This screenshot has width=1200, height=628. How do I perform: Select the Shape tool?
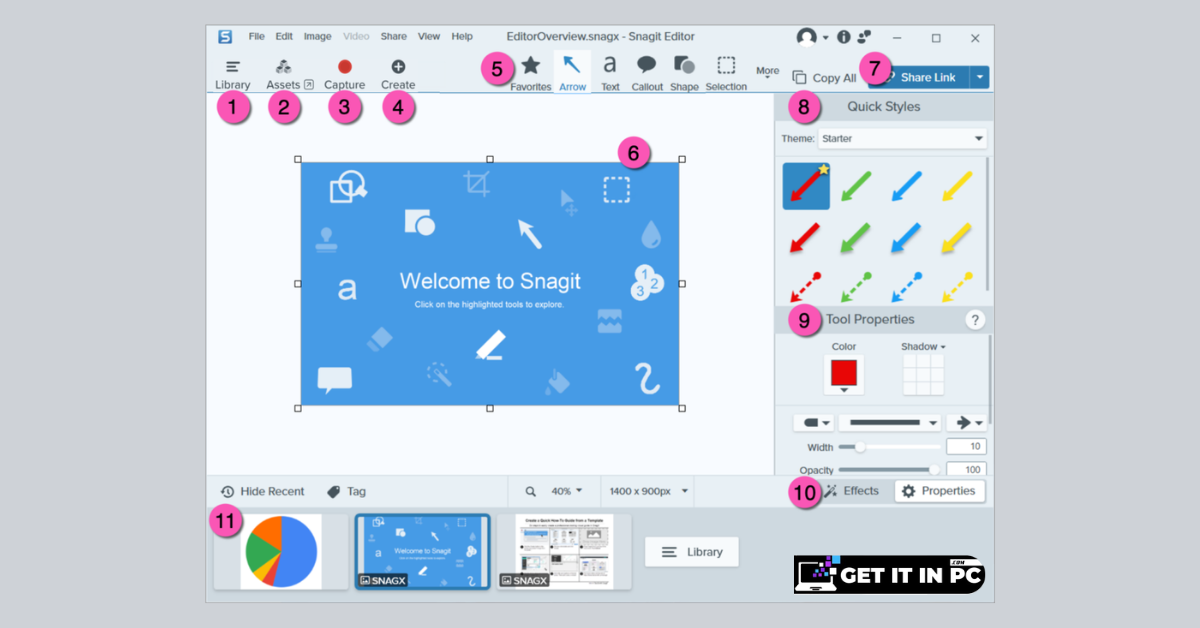(684, 73)
